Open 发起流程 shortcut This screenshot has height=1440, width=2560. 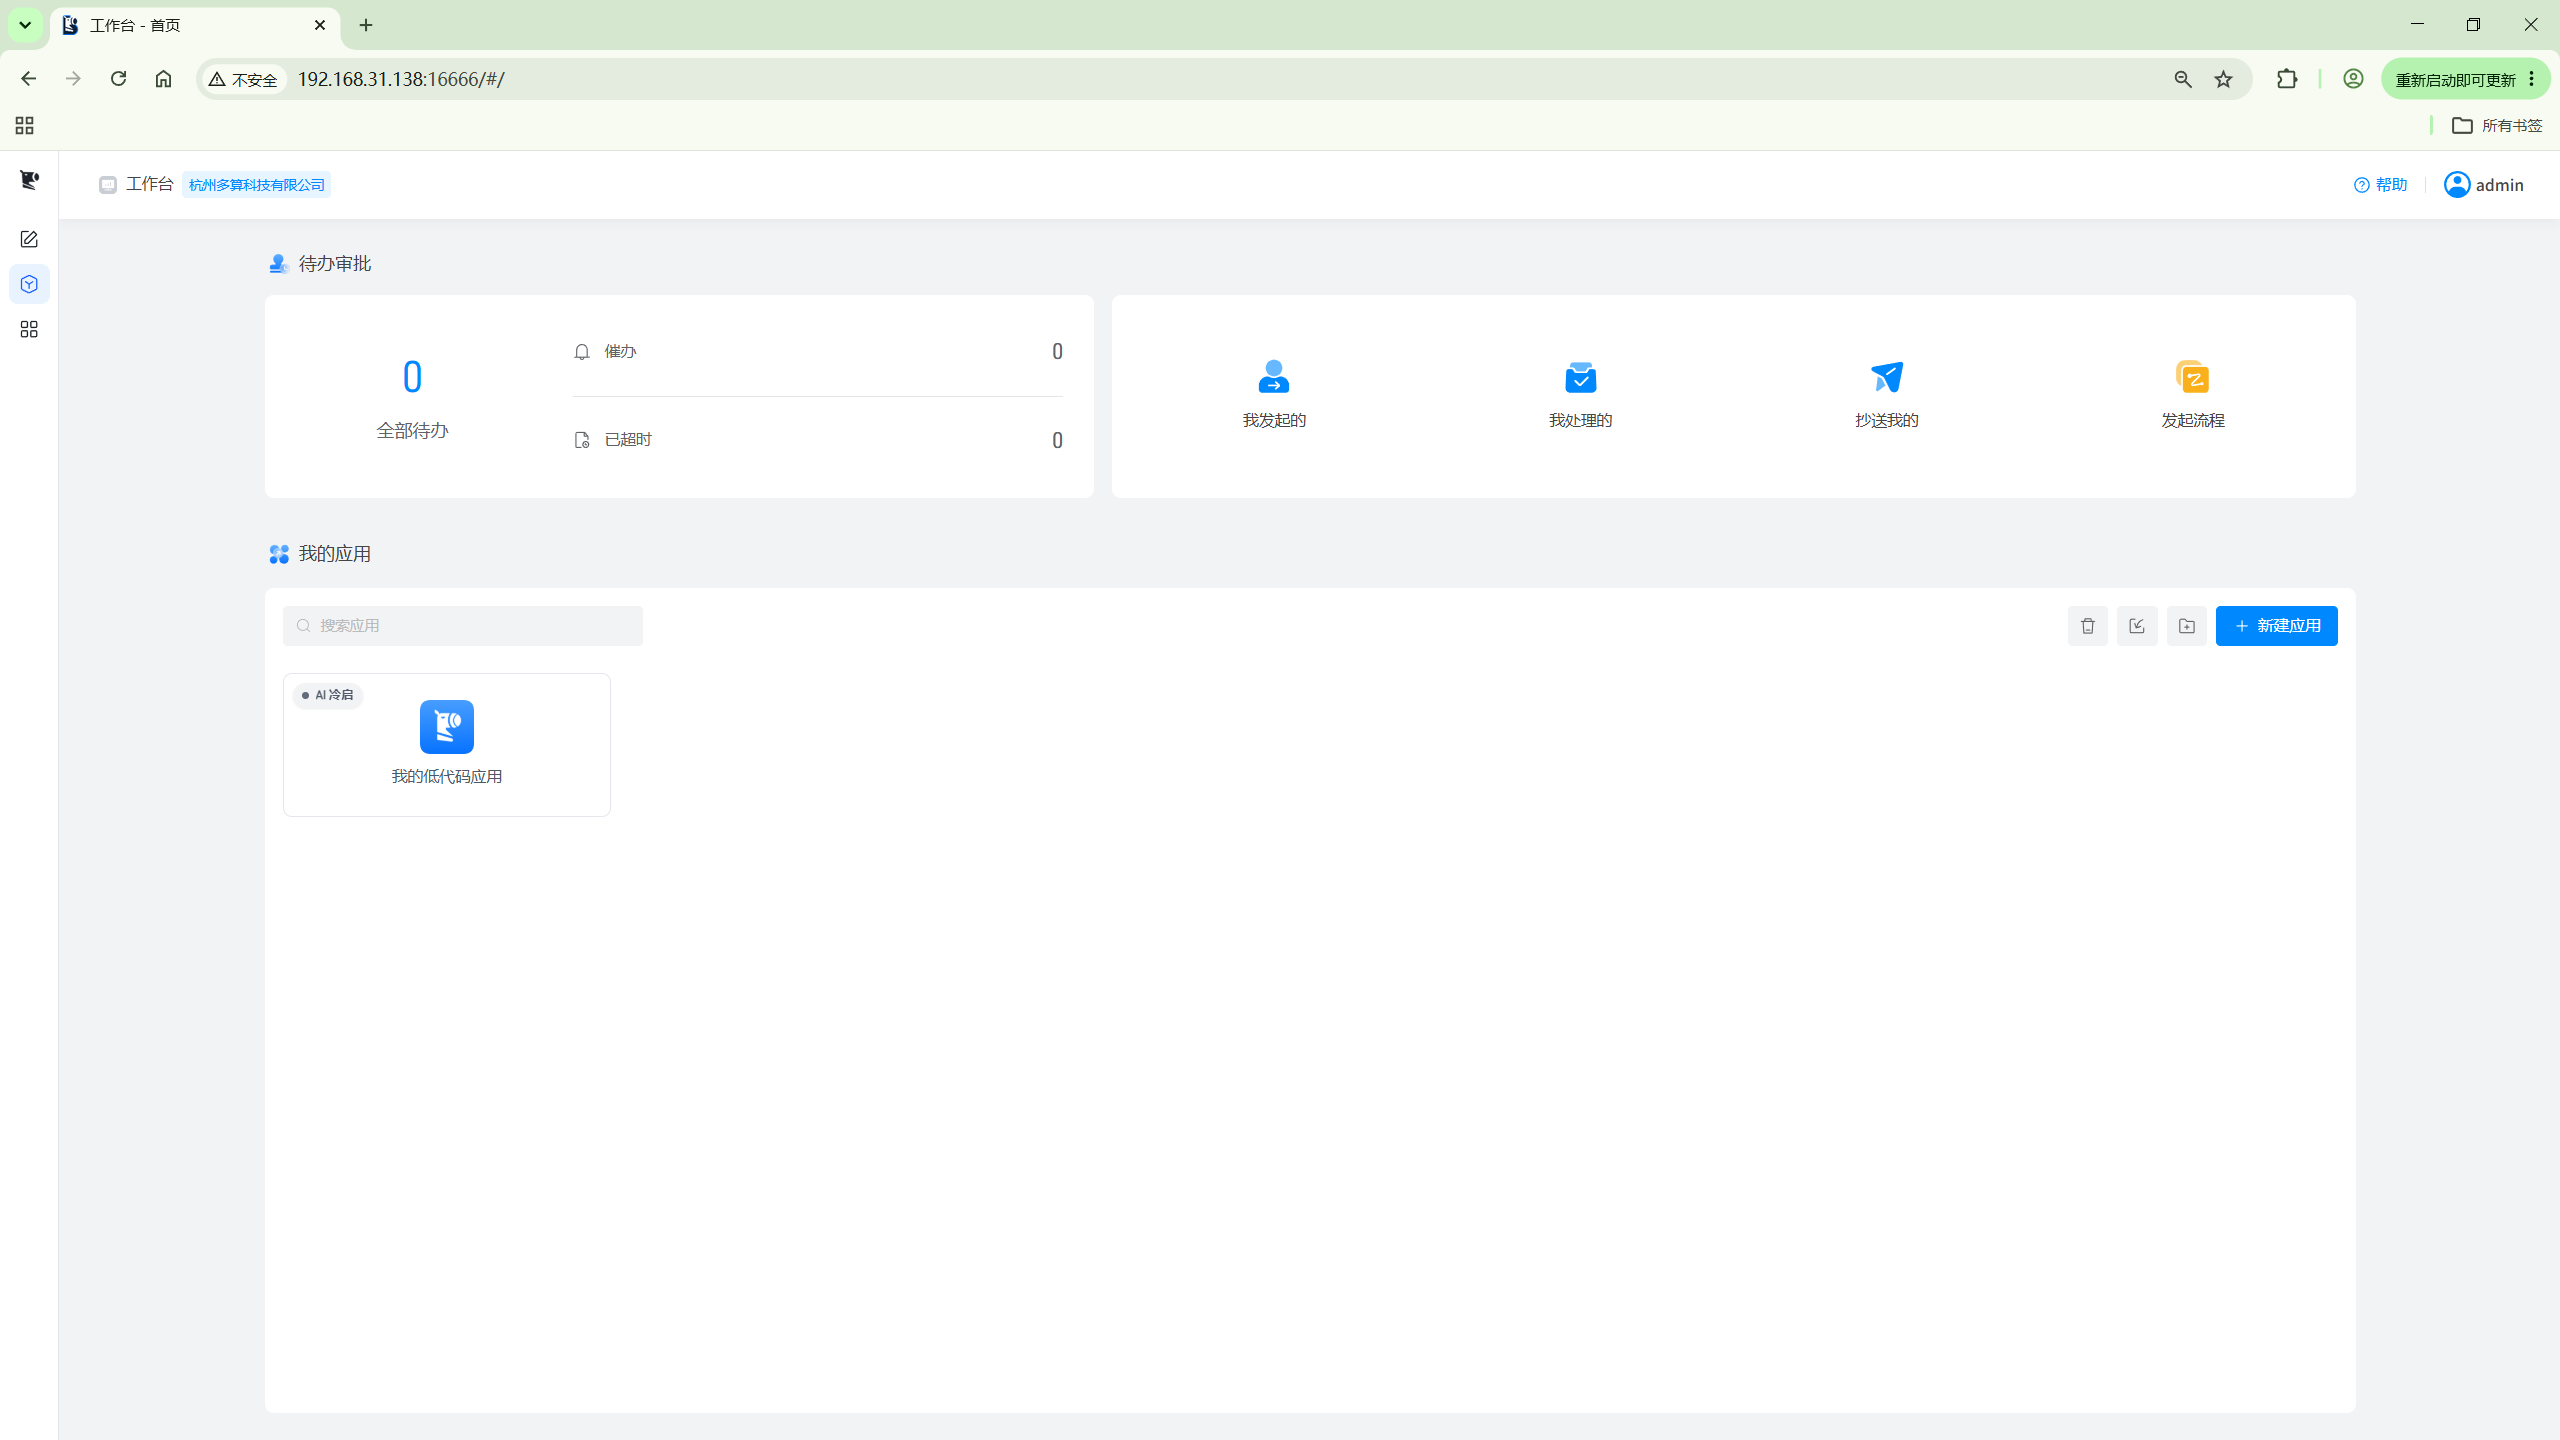2192,394
